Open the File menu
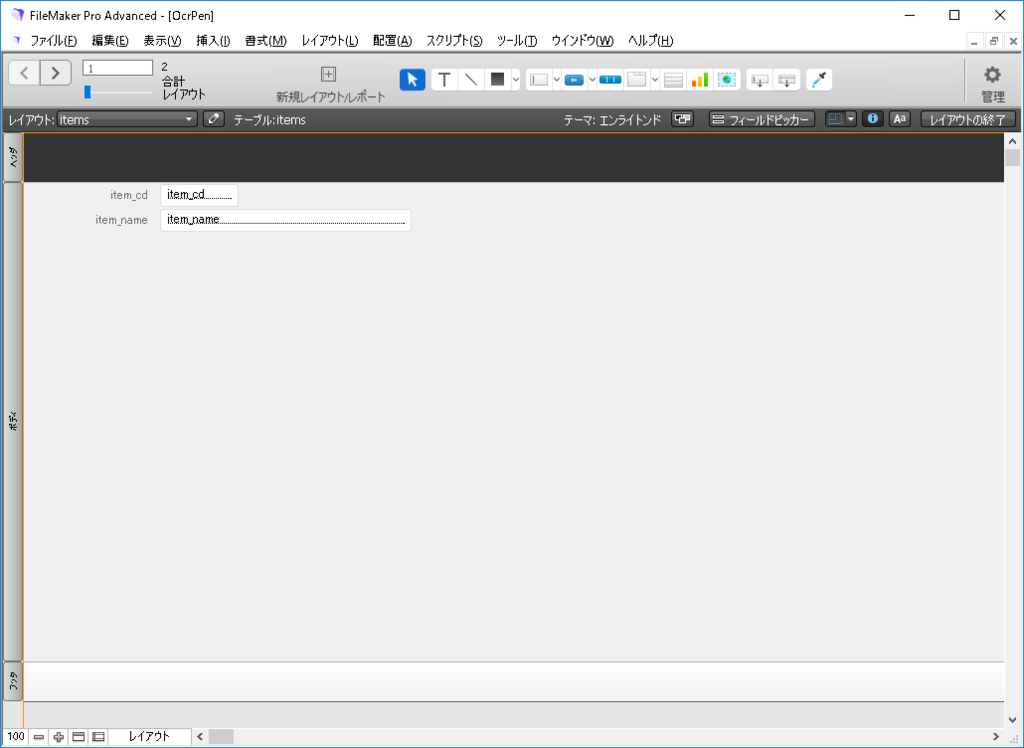The width and height of the screenshot is (1024, 748). tap(54, 41)
